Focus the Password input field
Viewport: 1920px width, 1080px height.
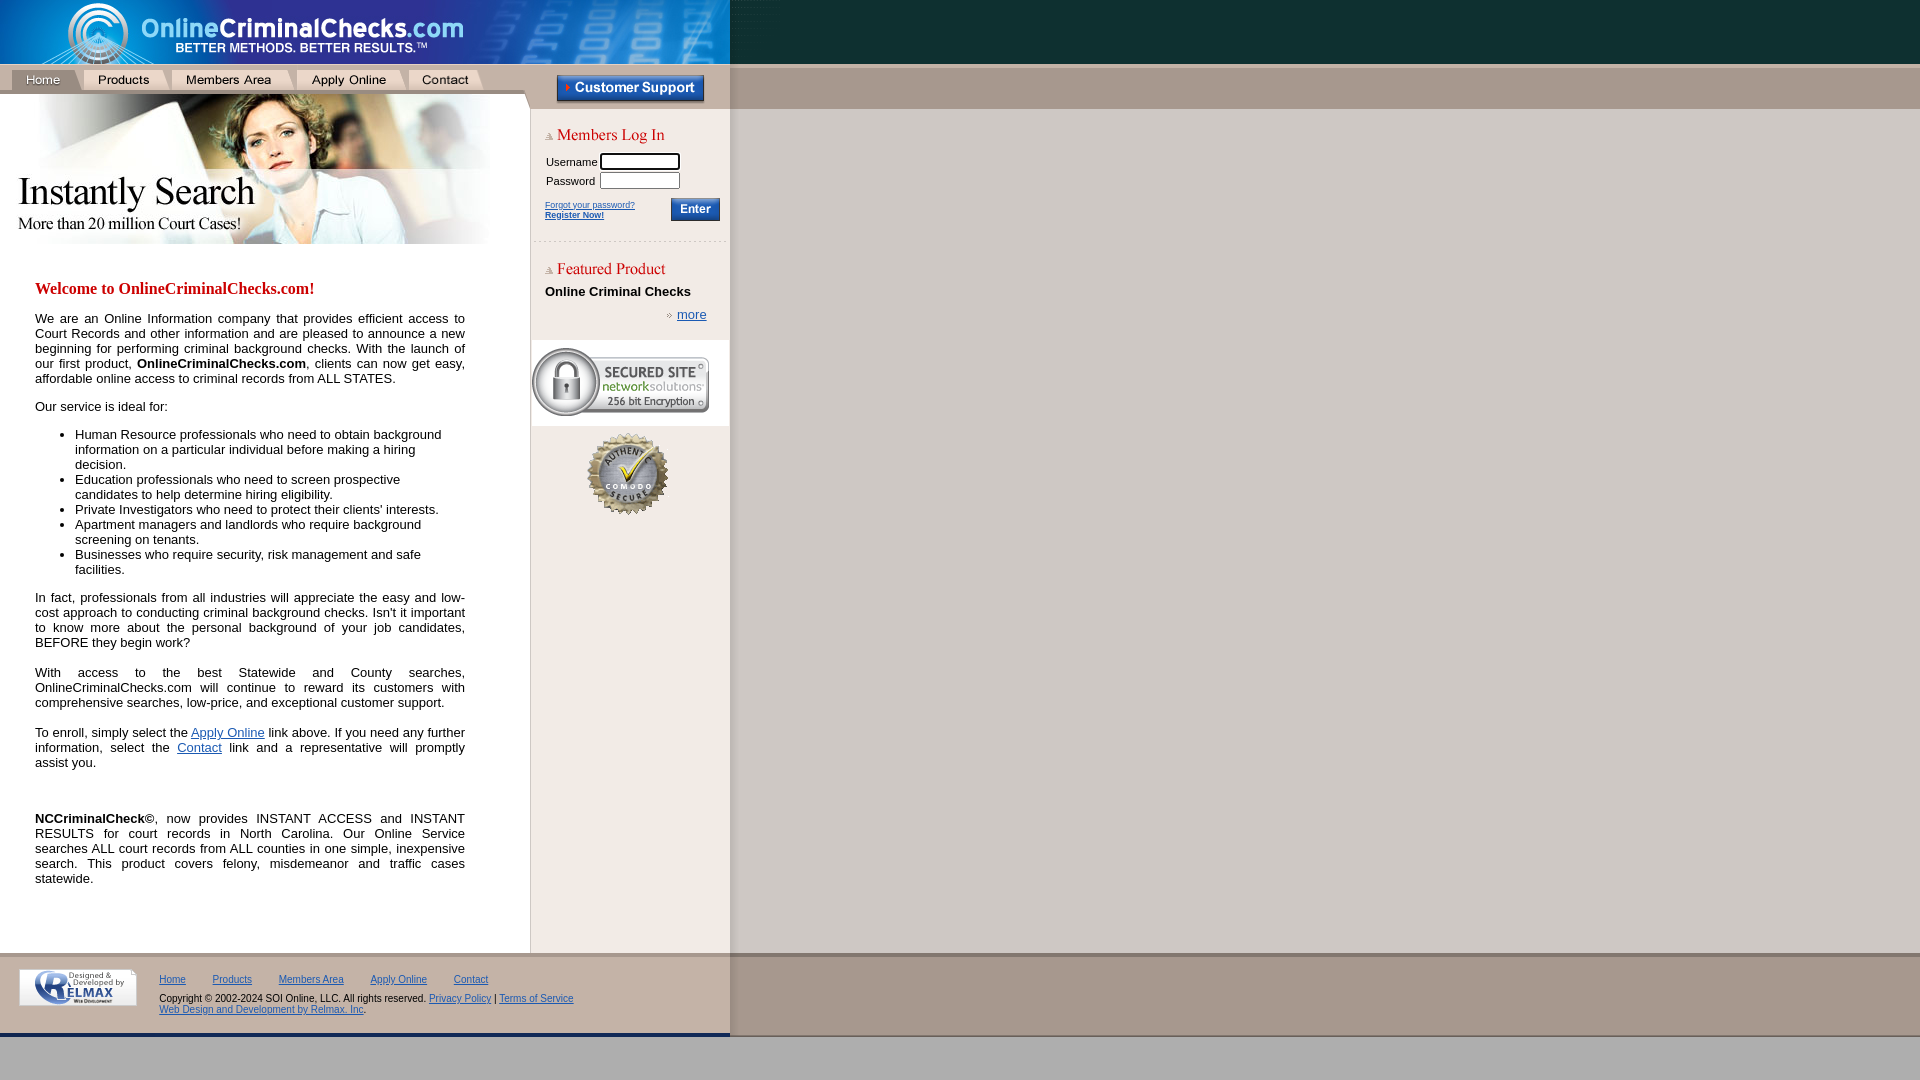click(640, 180)
